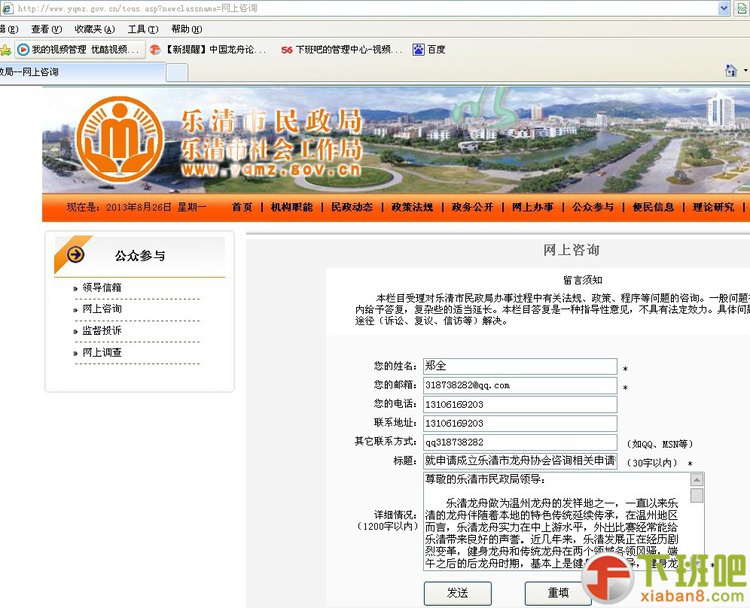Image resolution: width=750 pixels, height=608 pixels.
Task: Click the date text 2013年8月26日 星期一
Action: [156, 207]
